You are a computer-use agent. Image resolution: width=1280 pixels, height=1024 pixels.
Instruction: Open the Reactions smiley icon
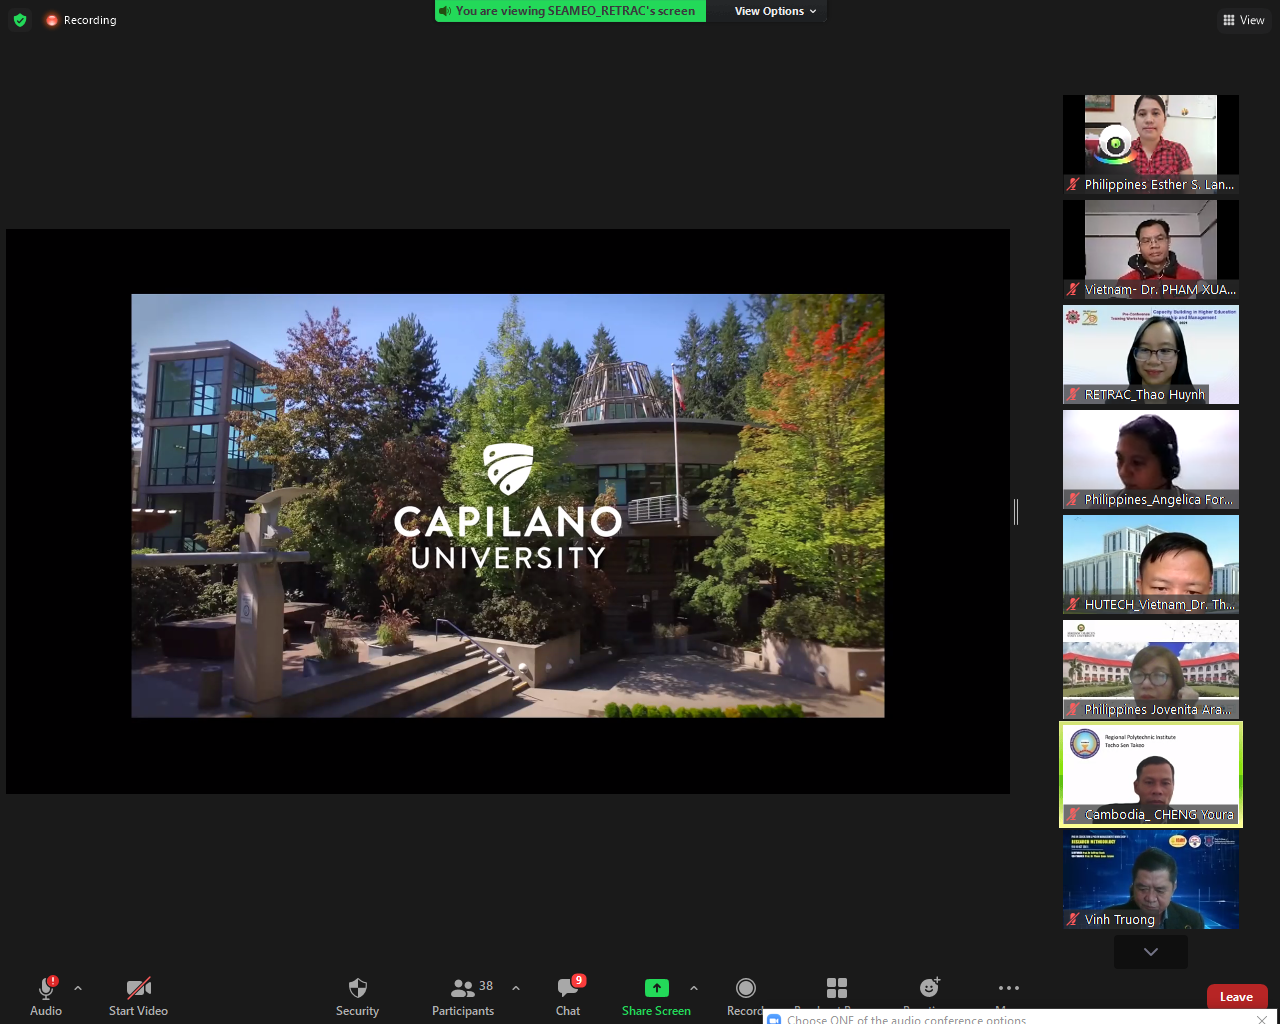pyautogui.click(x=930, y=988)
